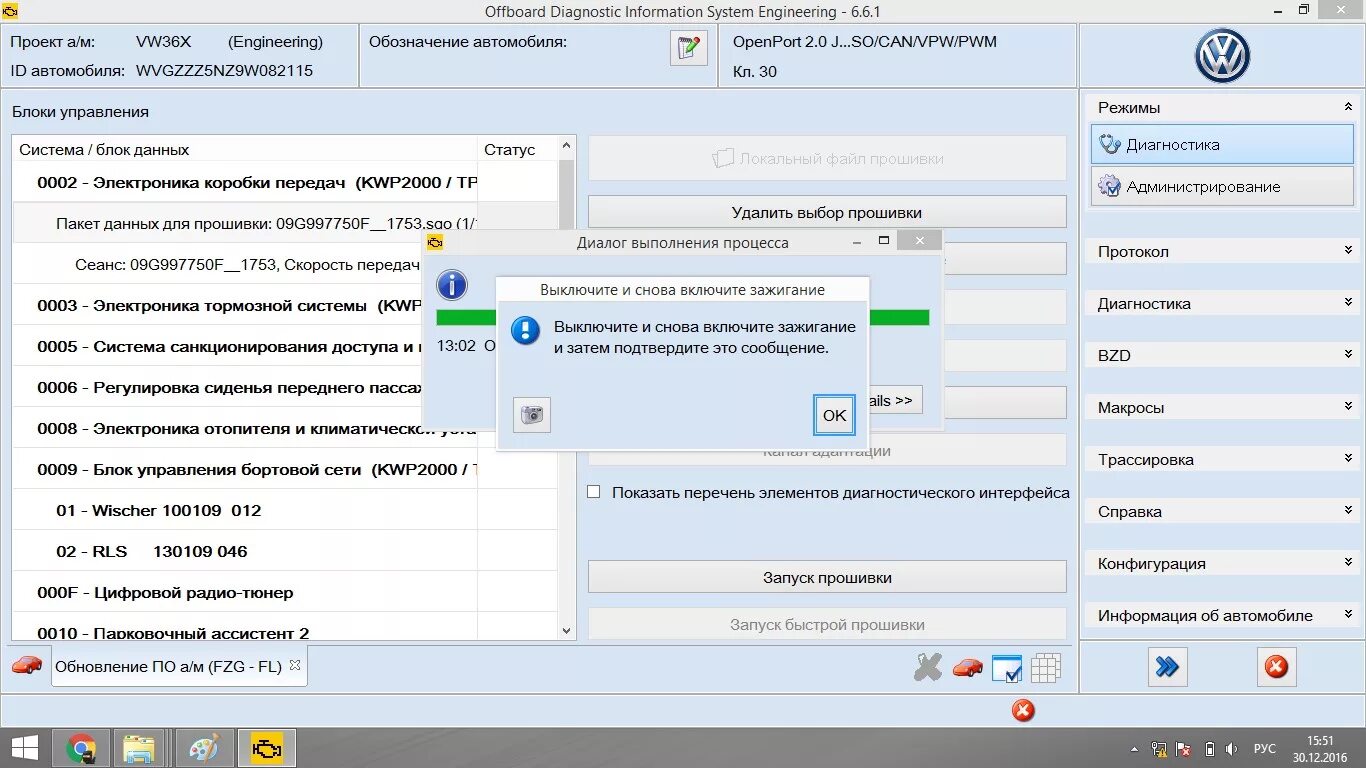
Task: Click the blue double-arrow forward button
Action: [1167, 667]
